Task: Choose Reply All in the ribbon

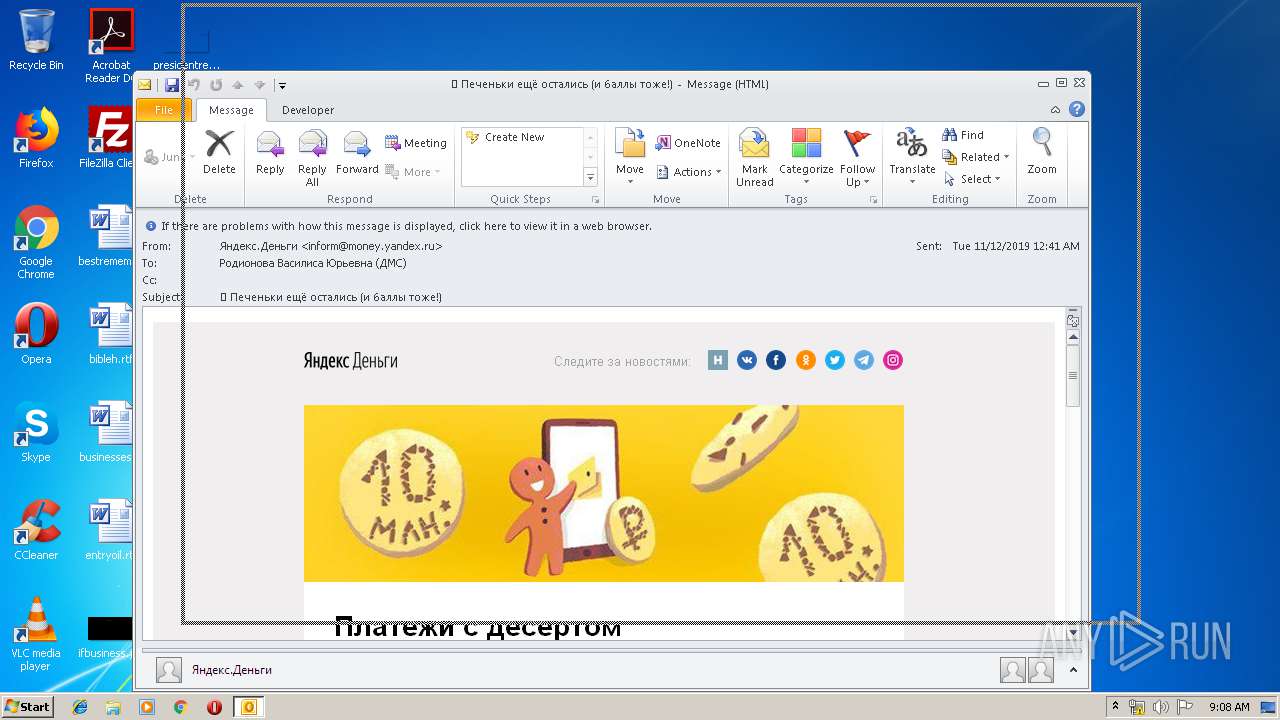Action: point(312,158)
